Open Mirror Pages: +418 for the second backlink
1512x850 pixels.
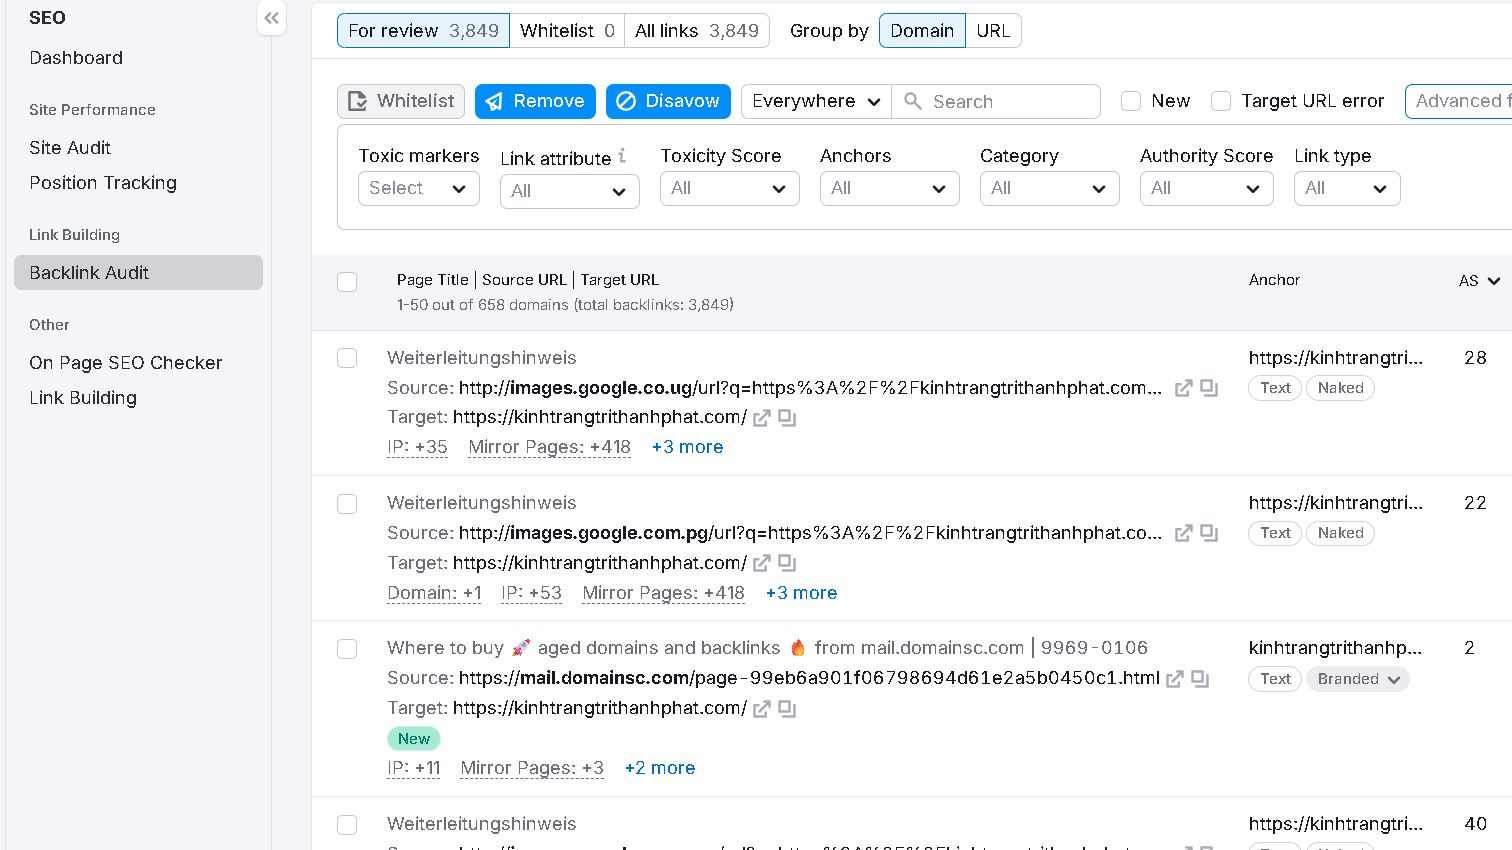(662, 592)
